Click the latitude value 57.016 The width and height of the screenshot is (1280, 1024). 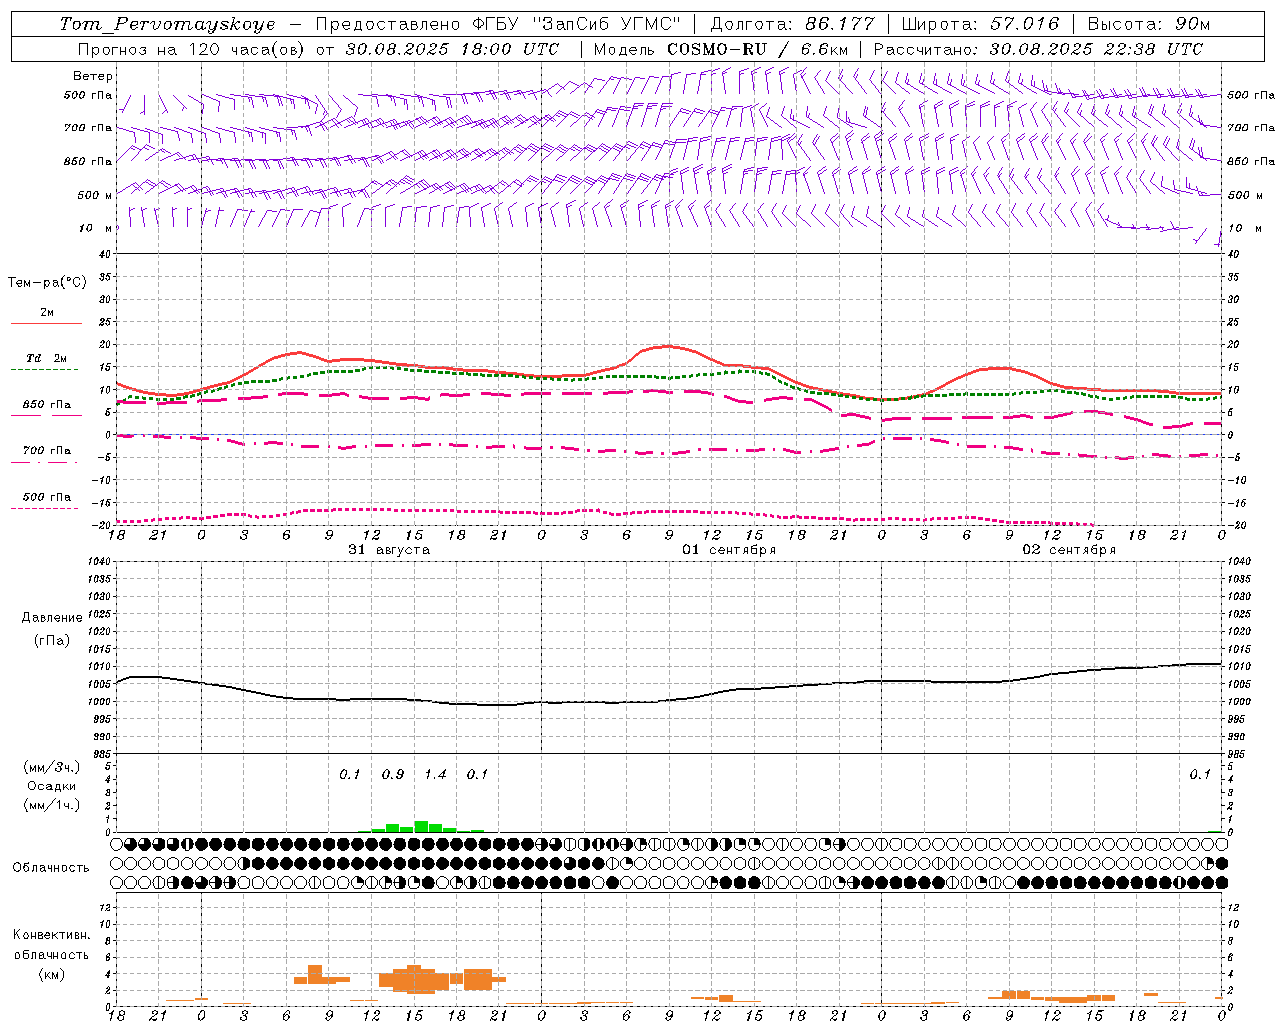pos(1025,24)
